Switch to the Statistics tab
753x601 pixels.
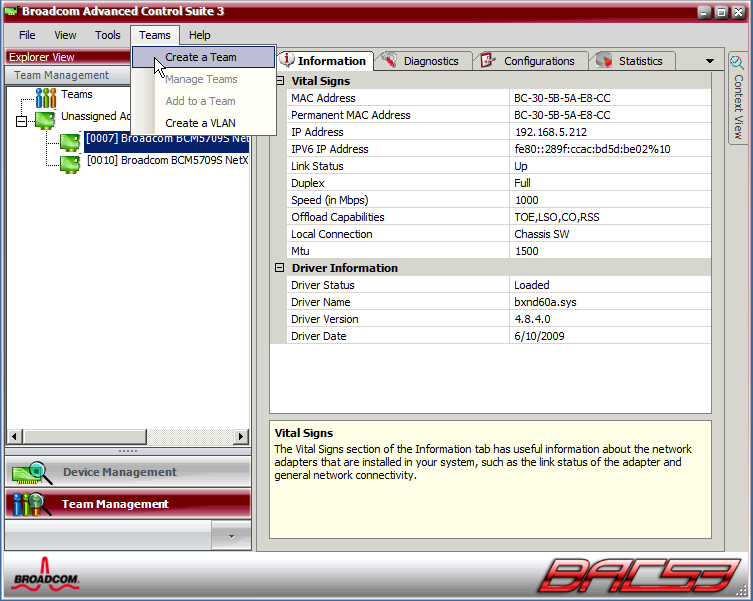632,61
